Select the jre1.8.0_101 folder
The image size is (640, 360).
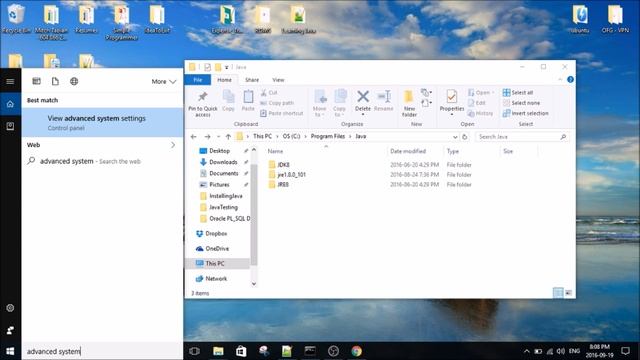point(287,174)
